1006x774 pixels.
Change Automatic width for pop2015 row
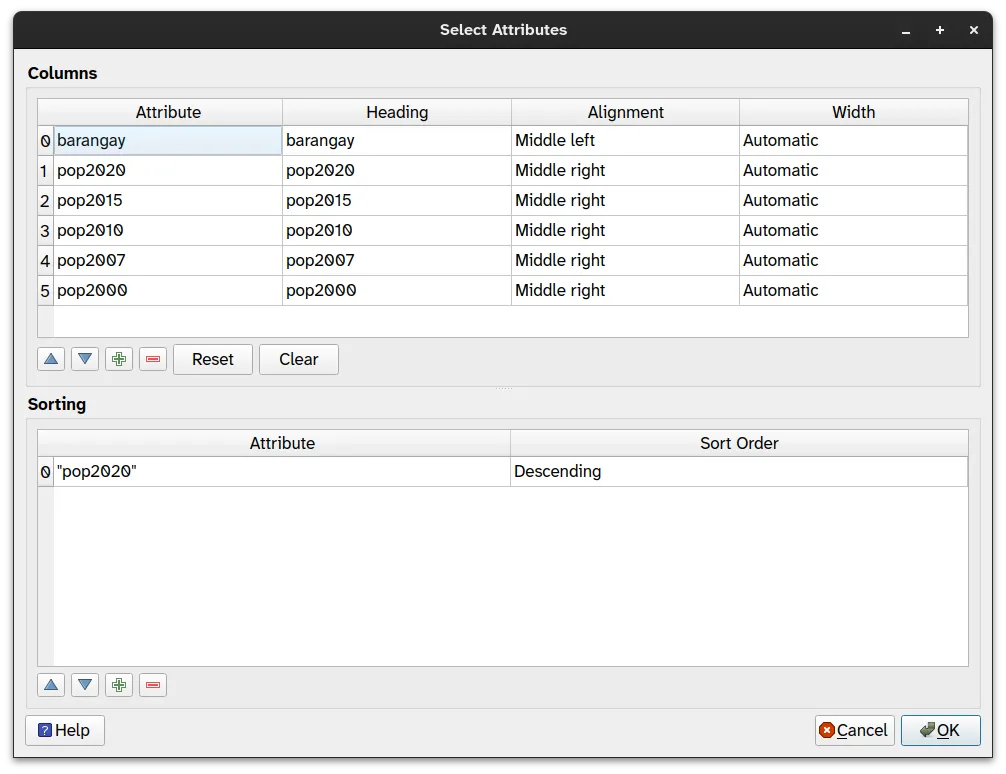[x=852, y=200]
